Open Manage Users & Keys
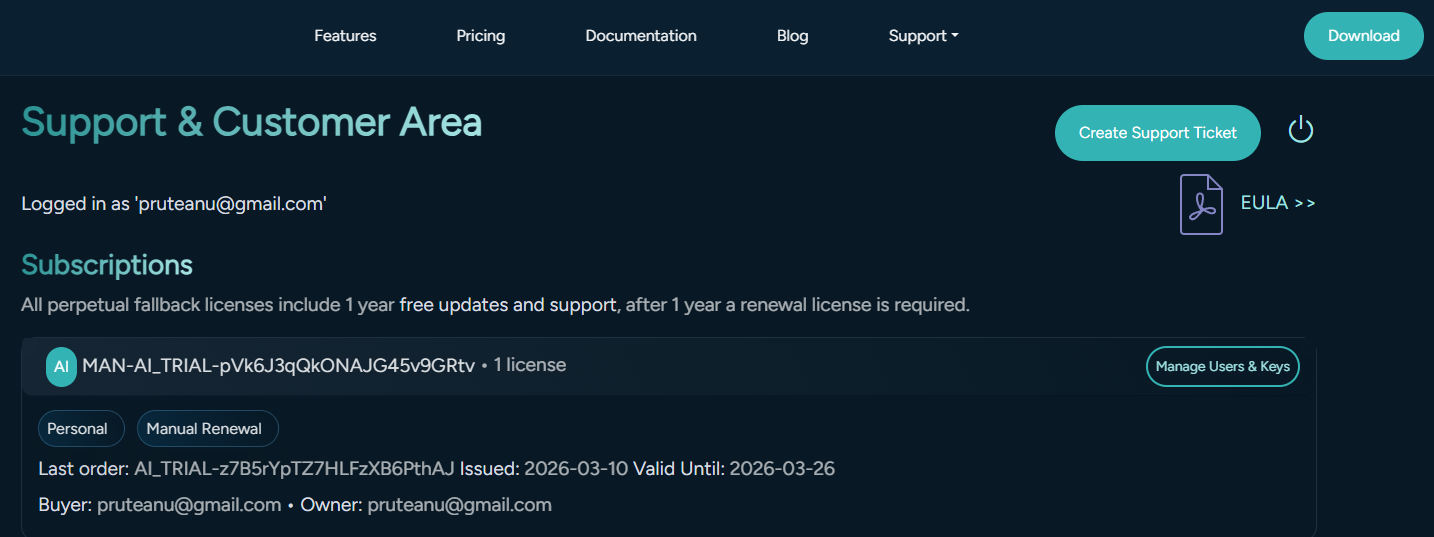The height and width of the screenshot is (537, 1434). [1222, 366]
